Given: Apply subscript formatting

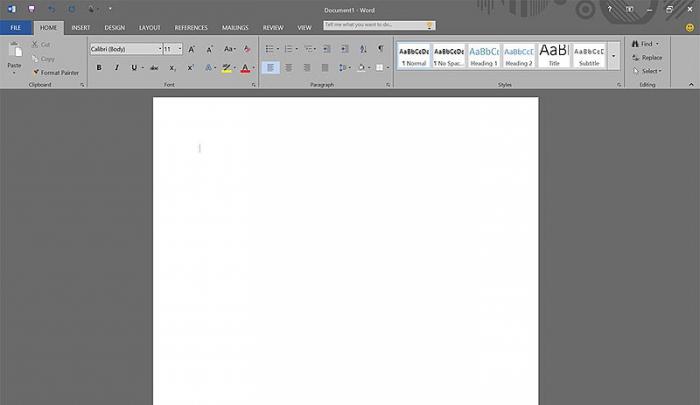Looking at the screenshot, I should [x=172, y=68].
